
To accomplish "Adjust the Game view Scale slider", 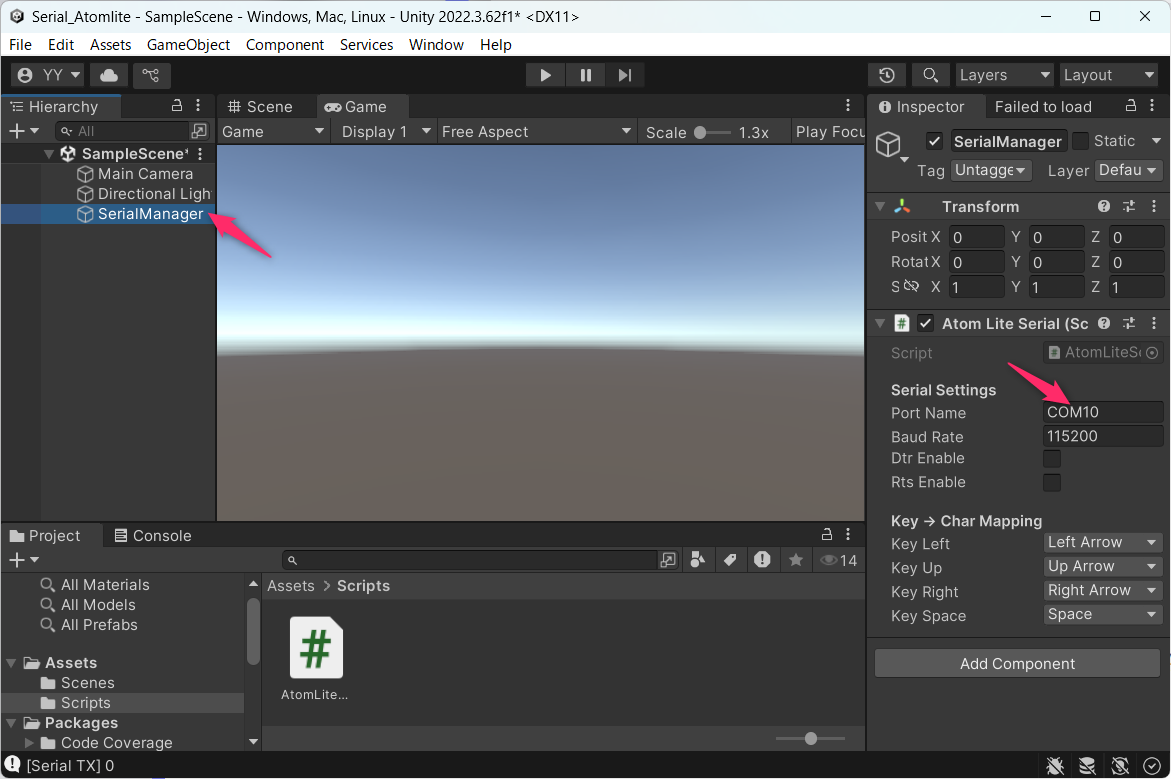I will tap(712, 132).
